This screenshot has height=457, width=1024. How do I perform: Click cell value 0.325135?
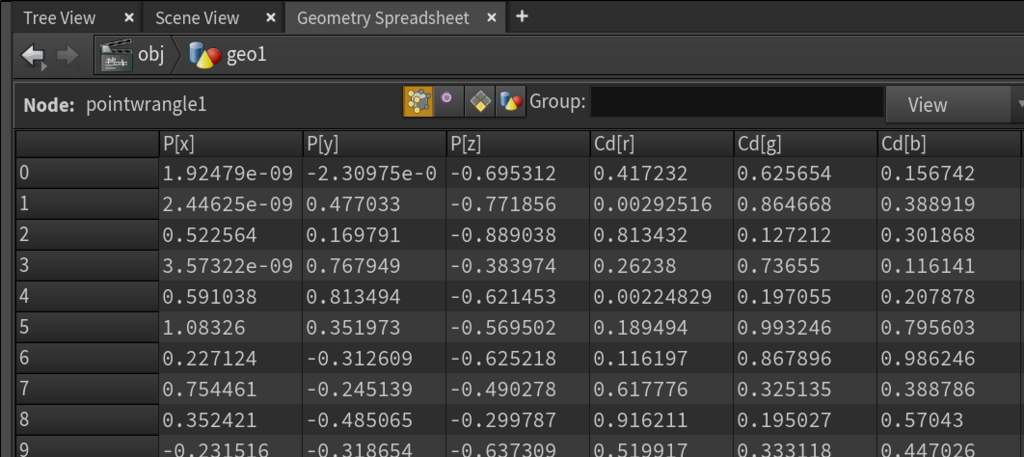point(784,390)
